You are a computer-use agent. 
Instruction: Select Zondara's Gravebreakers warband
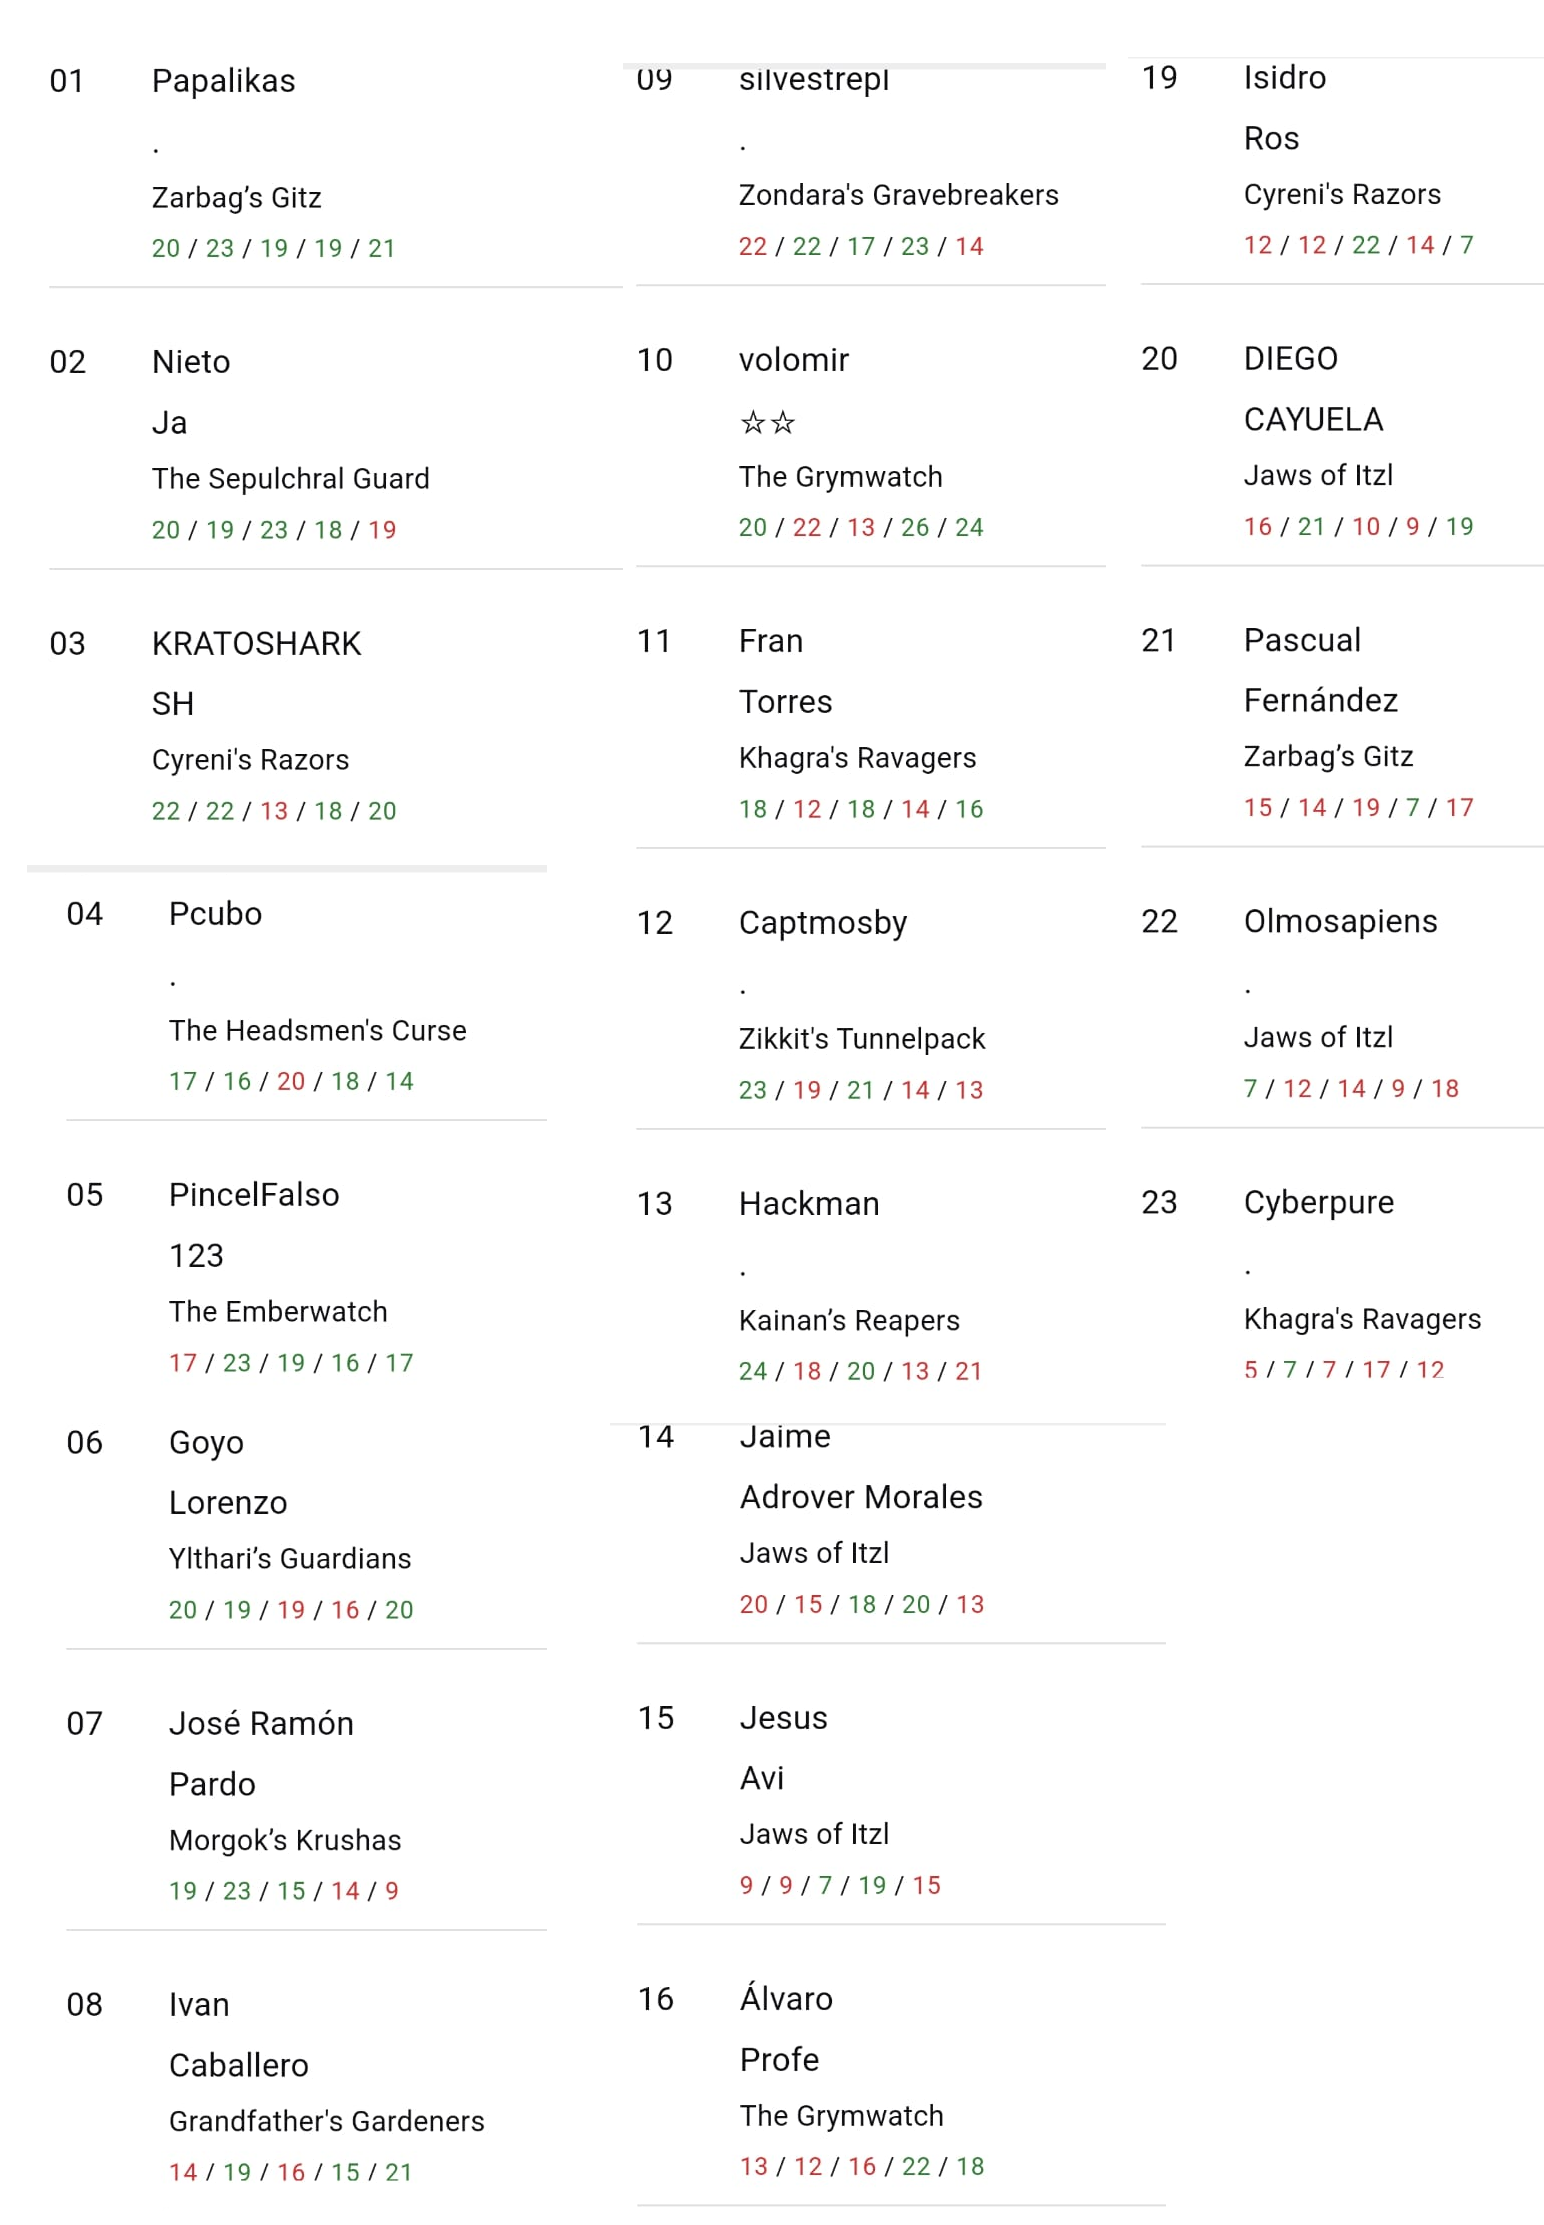click(898, 195)
